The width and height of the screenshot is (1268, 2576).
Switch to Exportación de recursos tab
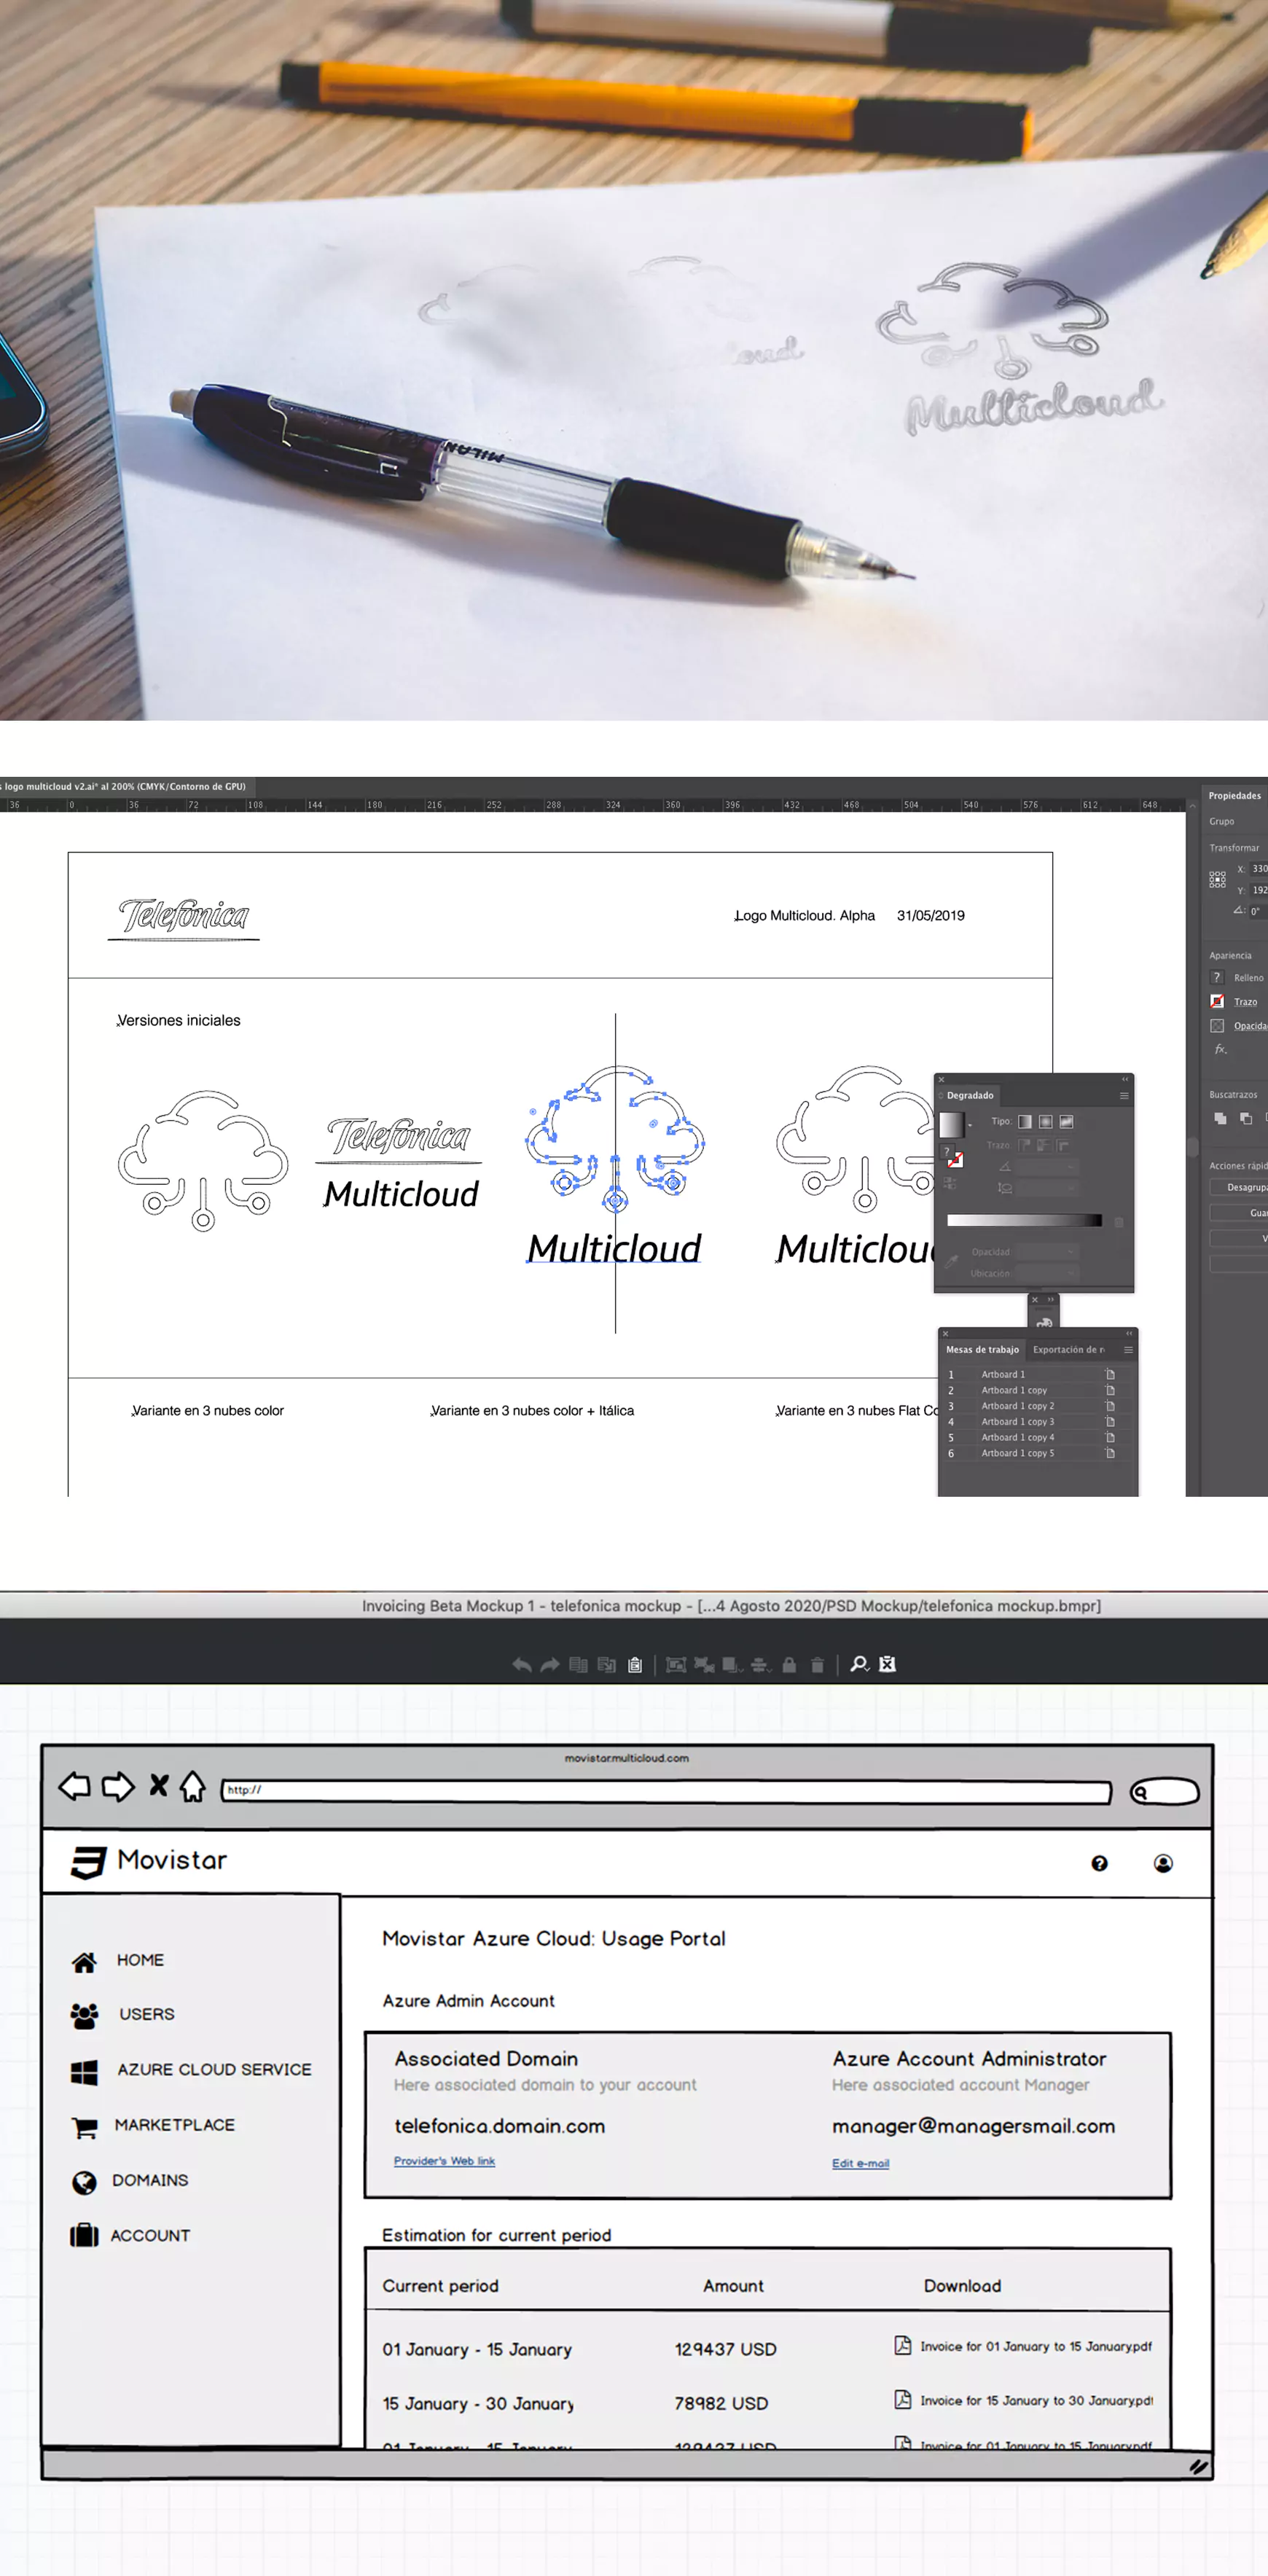[1068, 1349]
